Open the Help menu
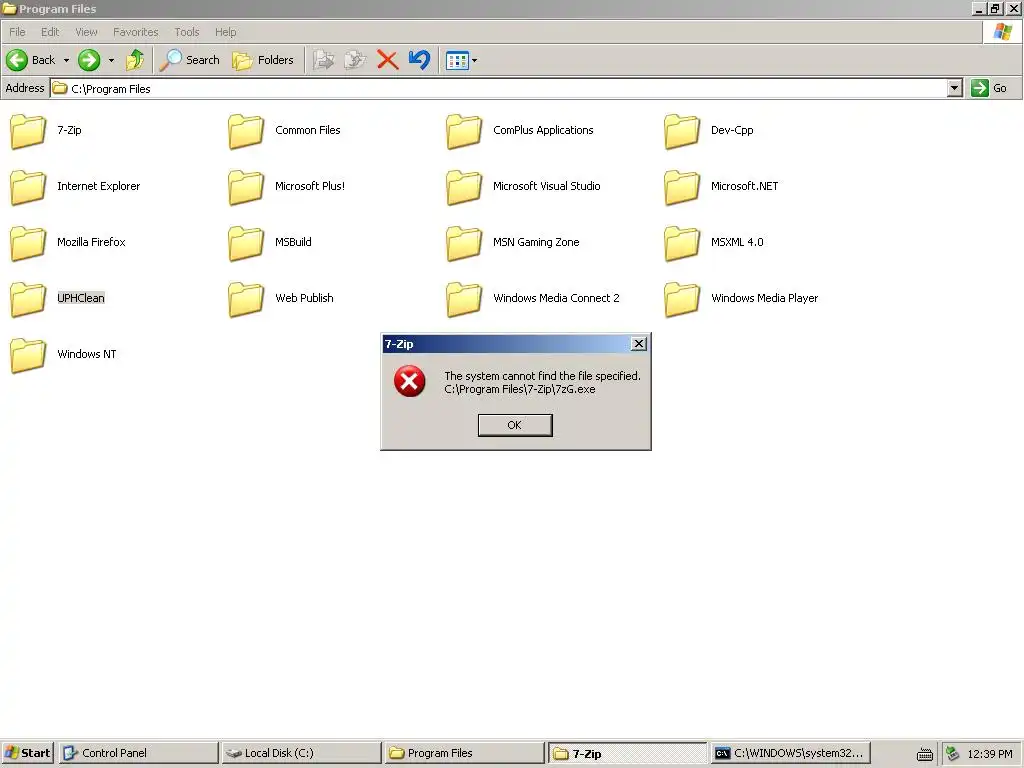This screenshot has height=768, width=1024. (225, 32)
